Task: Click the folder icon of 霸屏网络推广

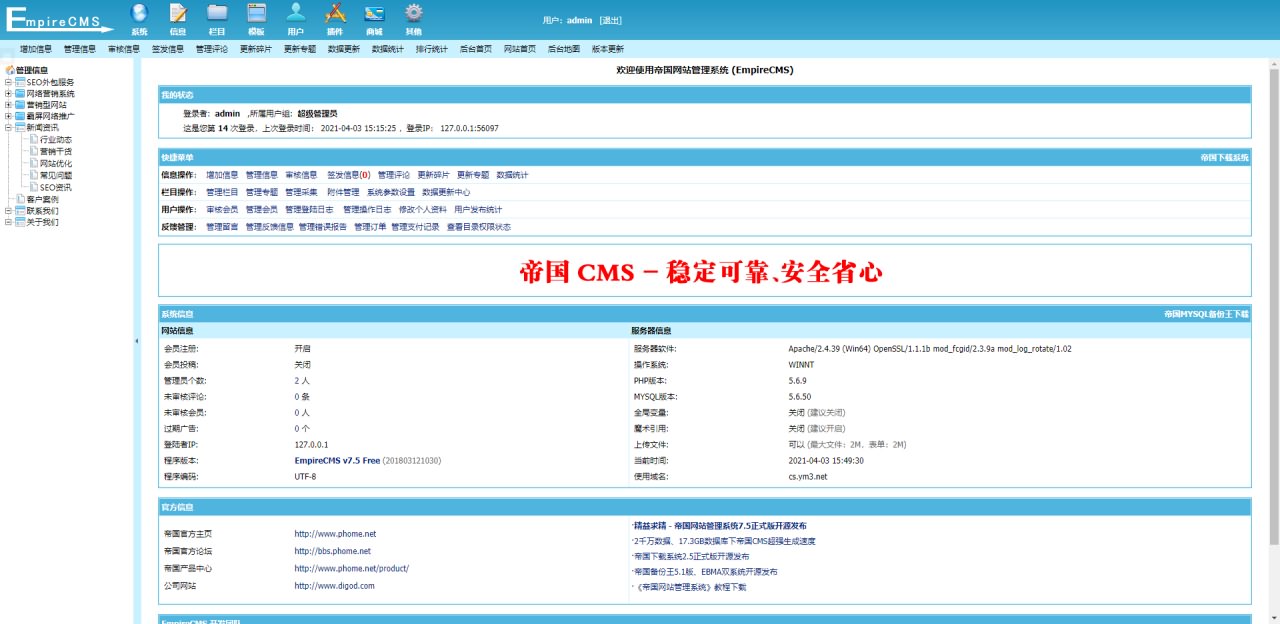Action: [20, 116]
